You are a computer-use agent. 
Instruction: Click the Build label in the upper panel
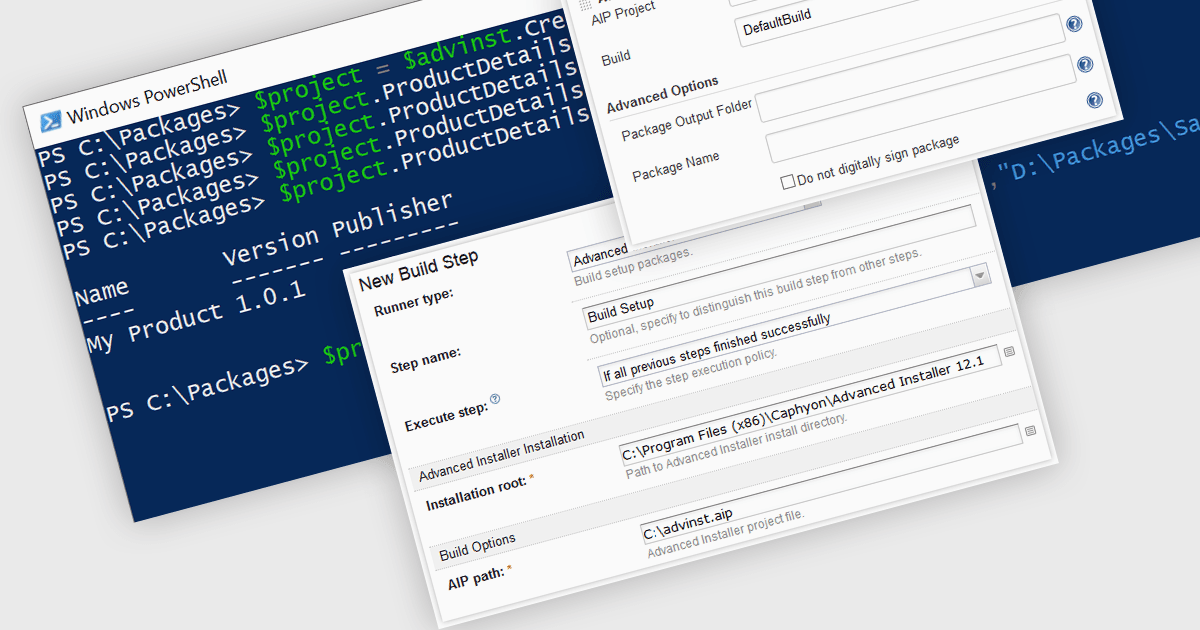point(616,58)
